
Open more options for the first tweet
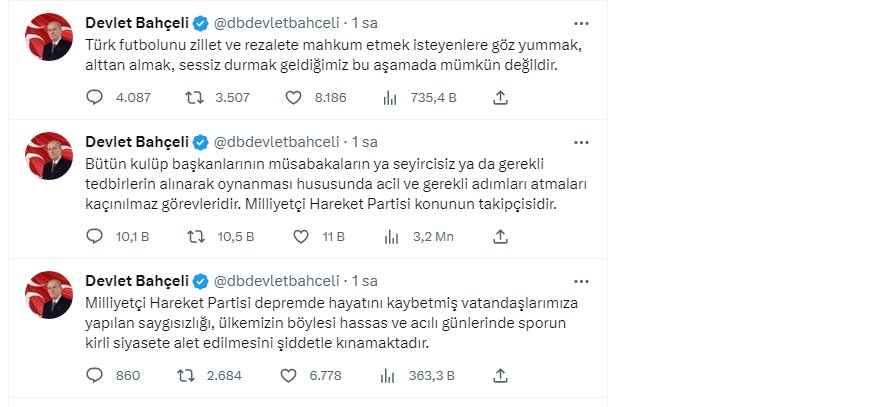(581, 22)
